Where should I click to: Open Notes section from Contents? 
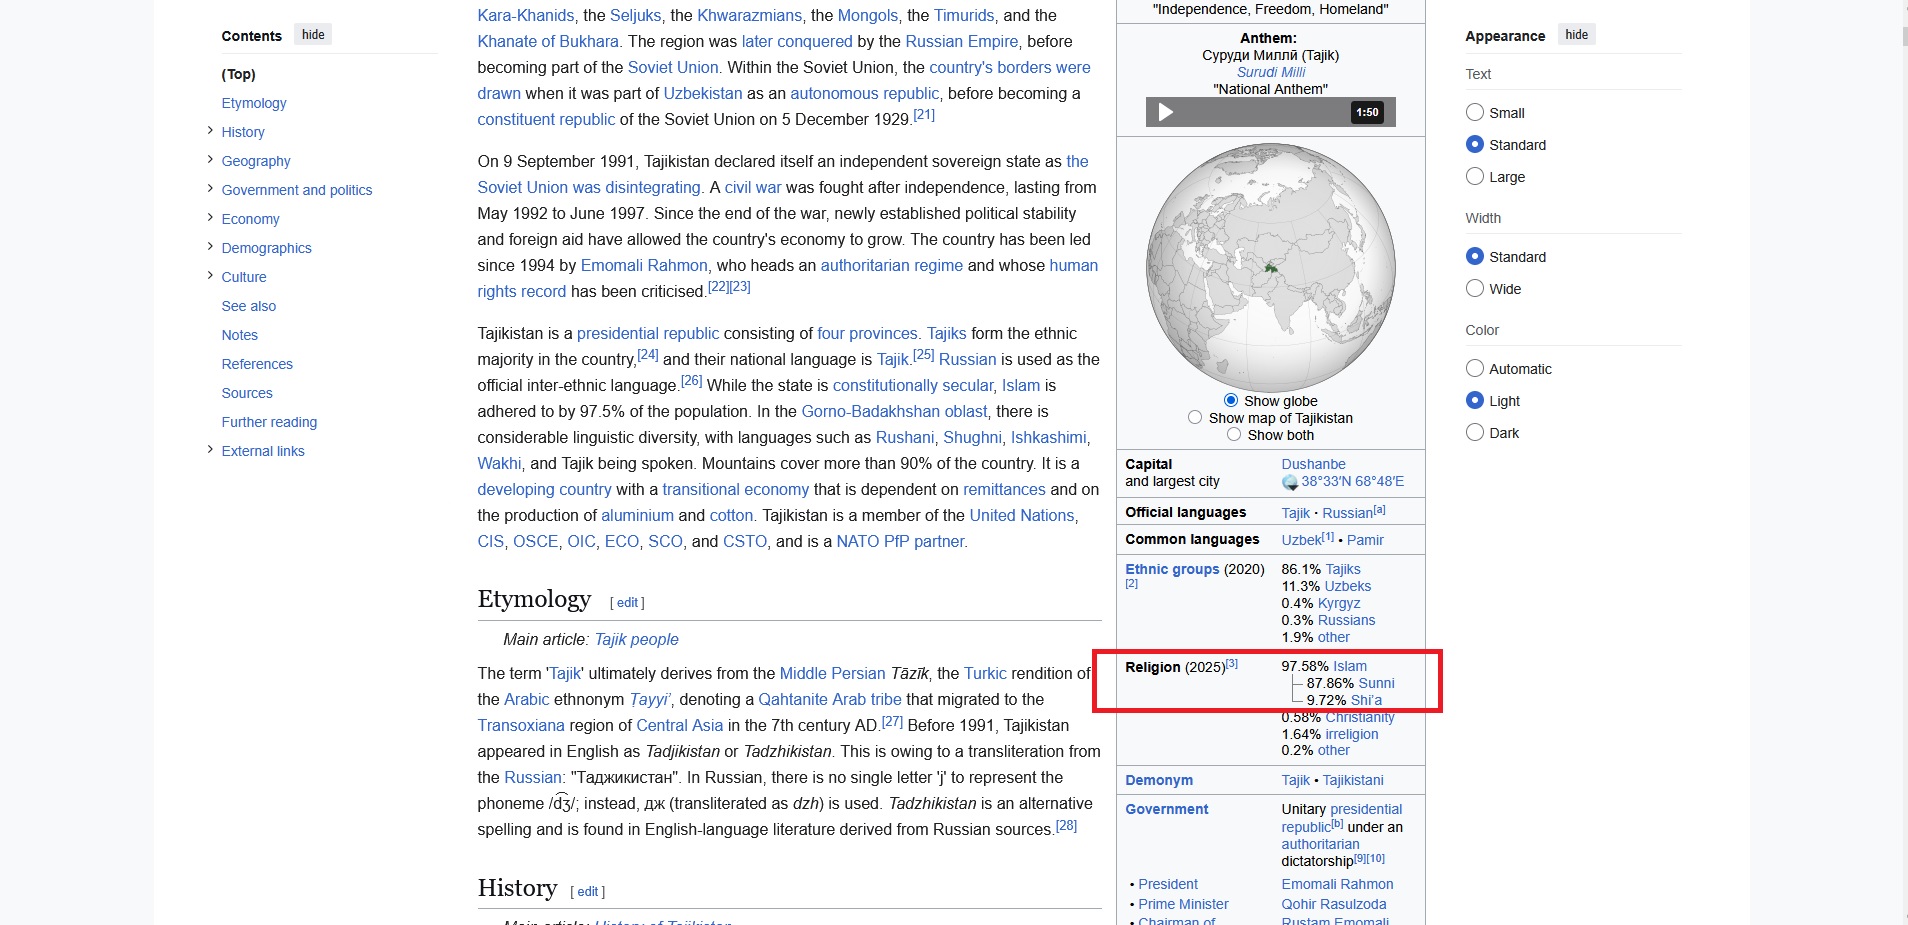[x=240, y=335]
